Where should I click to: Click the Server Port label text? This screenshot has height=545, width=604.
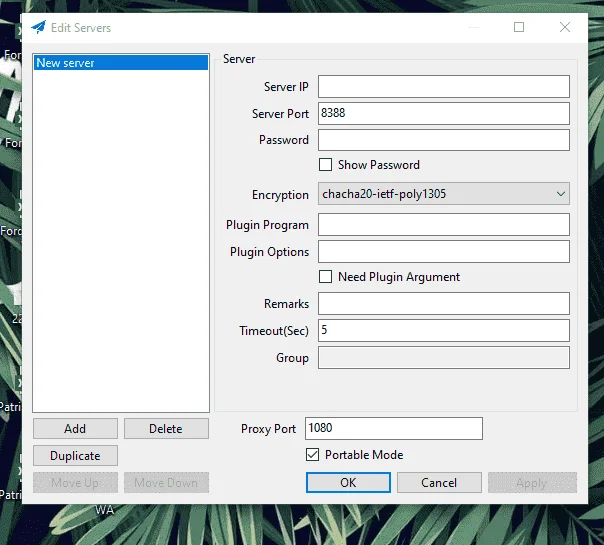point(280,114)
